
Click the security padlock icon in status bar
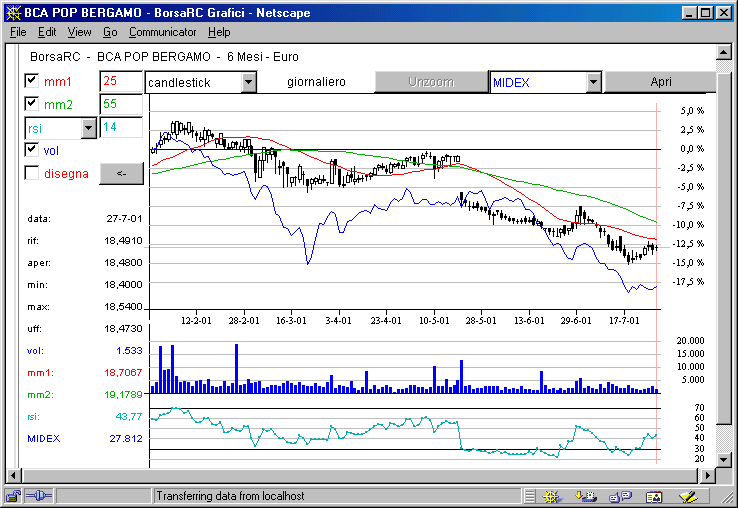pos(13,496)
